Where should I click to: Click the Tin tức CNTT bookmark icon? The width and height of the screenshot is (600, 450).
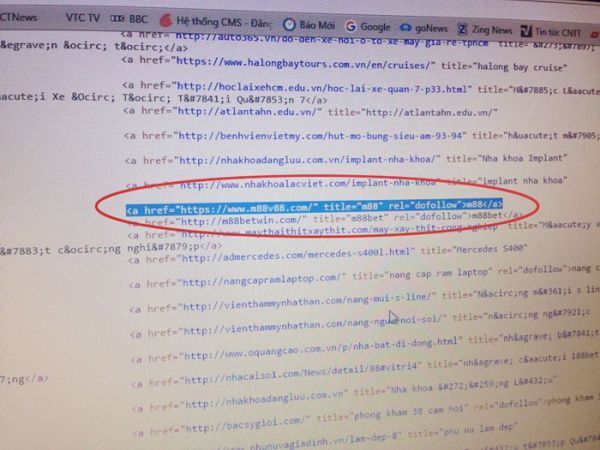(526, 31)
